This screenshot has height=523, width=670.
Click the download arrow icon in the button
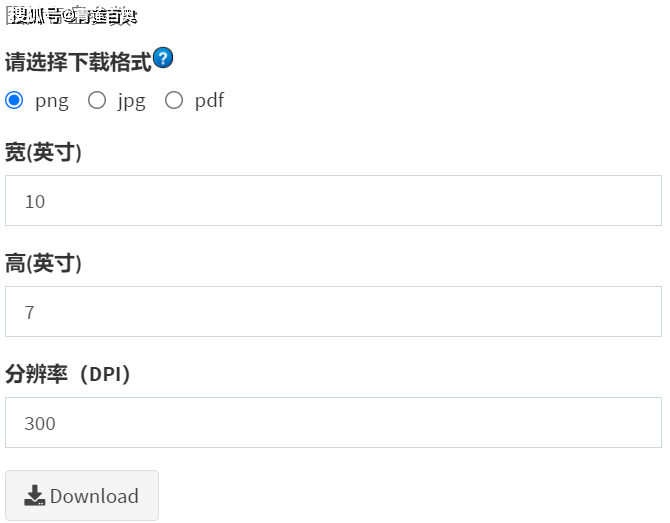coord(35,496)
